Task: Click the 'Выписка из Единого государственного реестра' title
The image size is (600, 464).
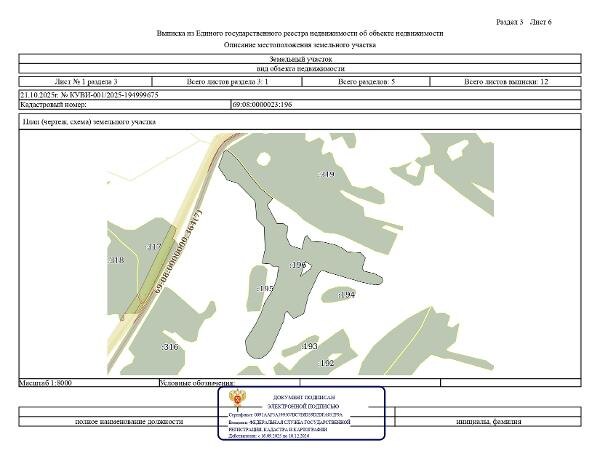Action: [300, 33]
